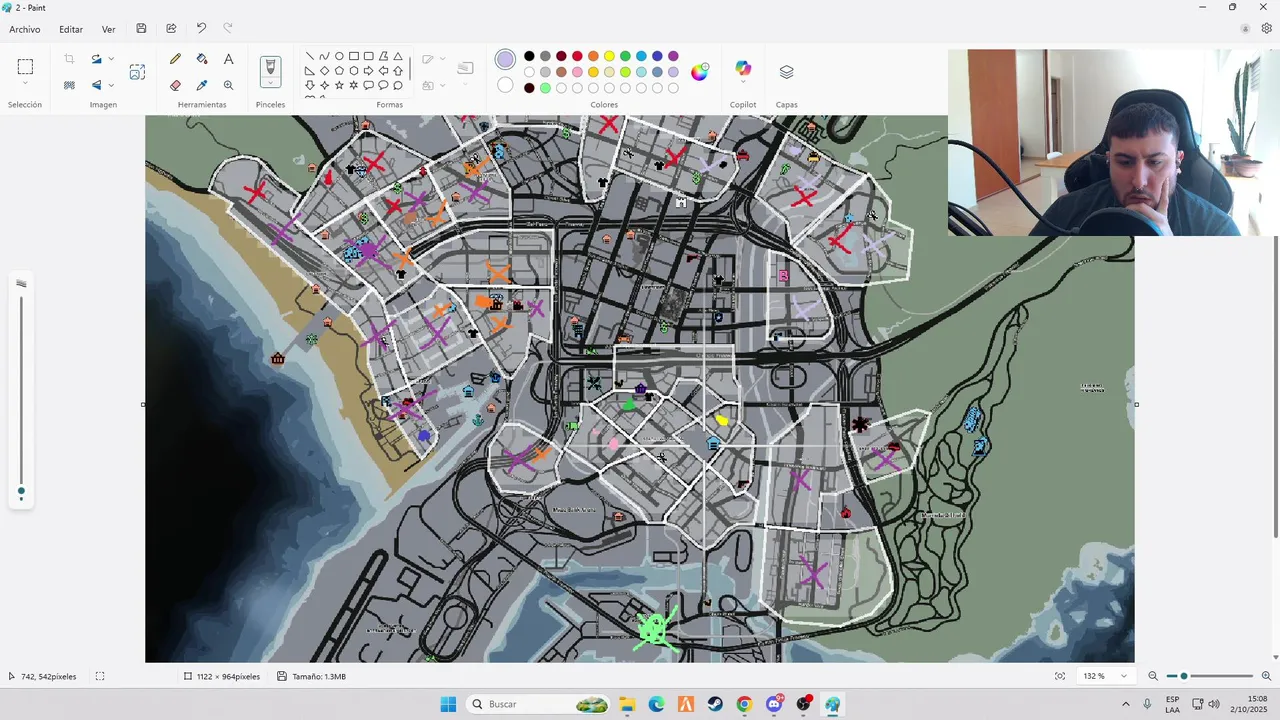Click the Undo arrow
This screenshot has height=720, width=1280.
coord(201,29)
